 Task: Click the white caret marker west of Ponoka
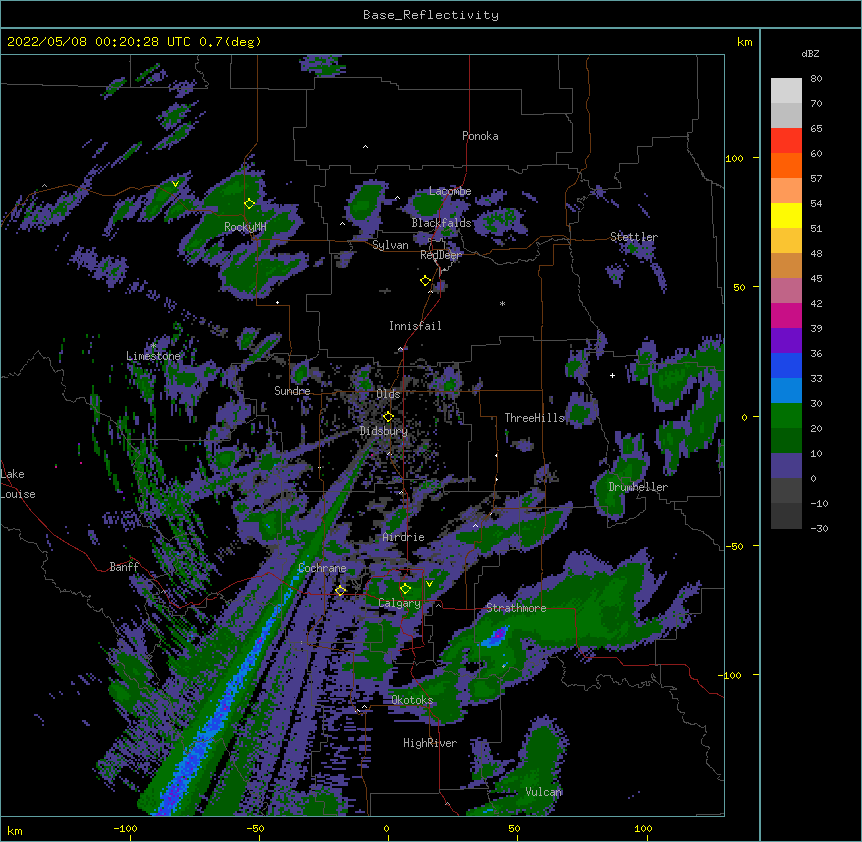click(x=365, y=147)
